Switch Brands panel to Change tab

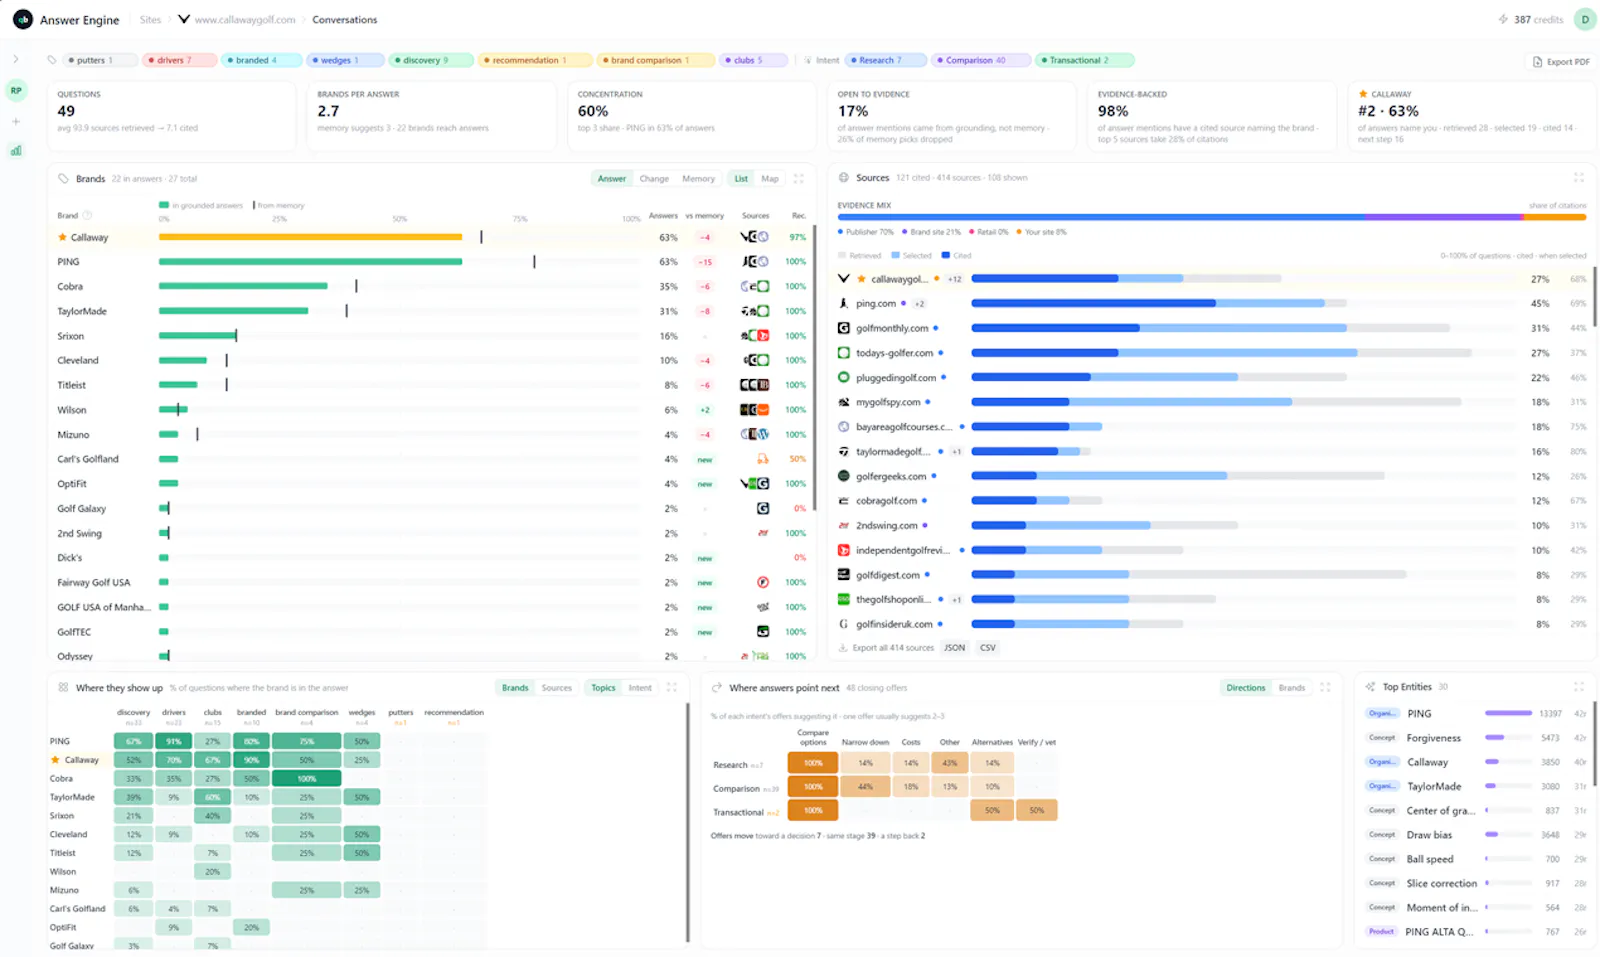(x=654, y=179)
